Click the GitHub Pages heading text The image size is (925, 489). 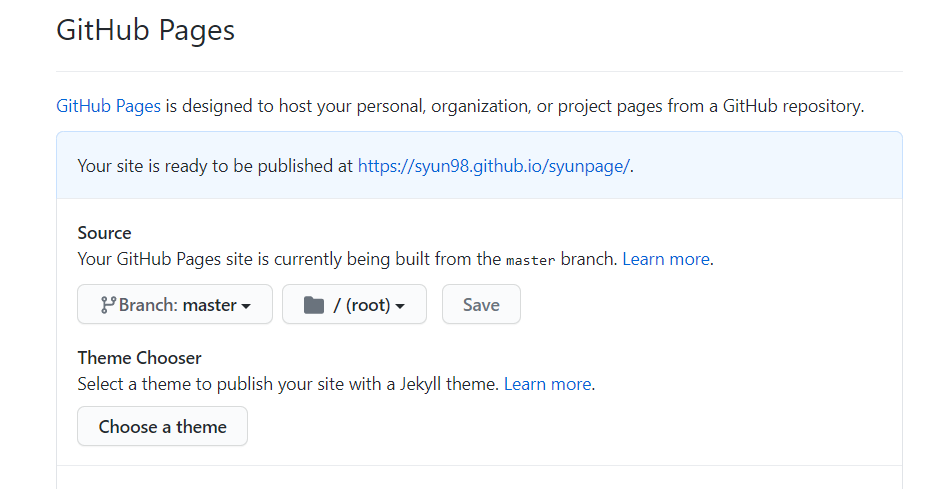145,30
